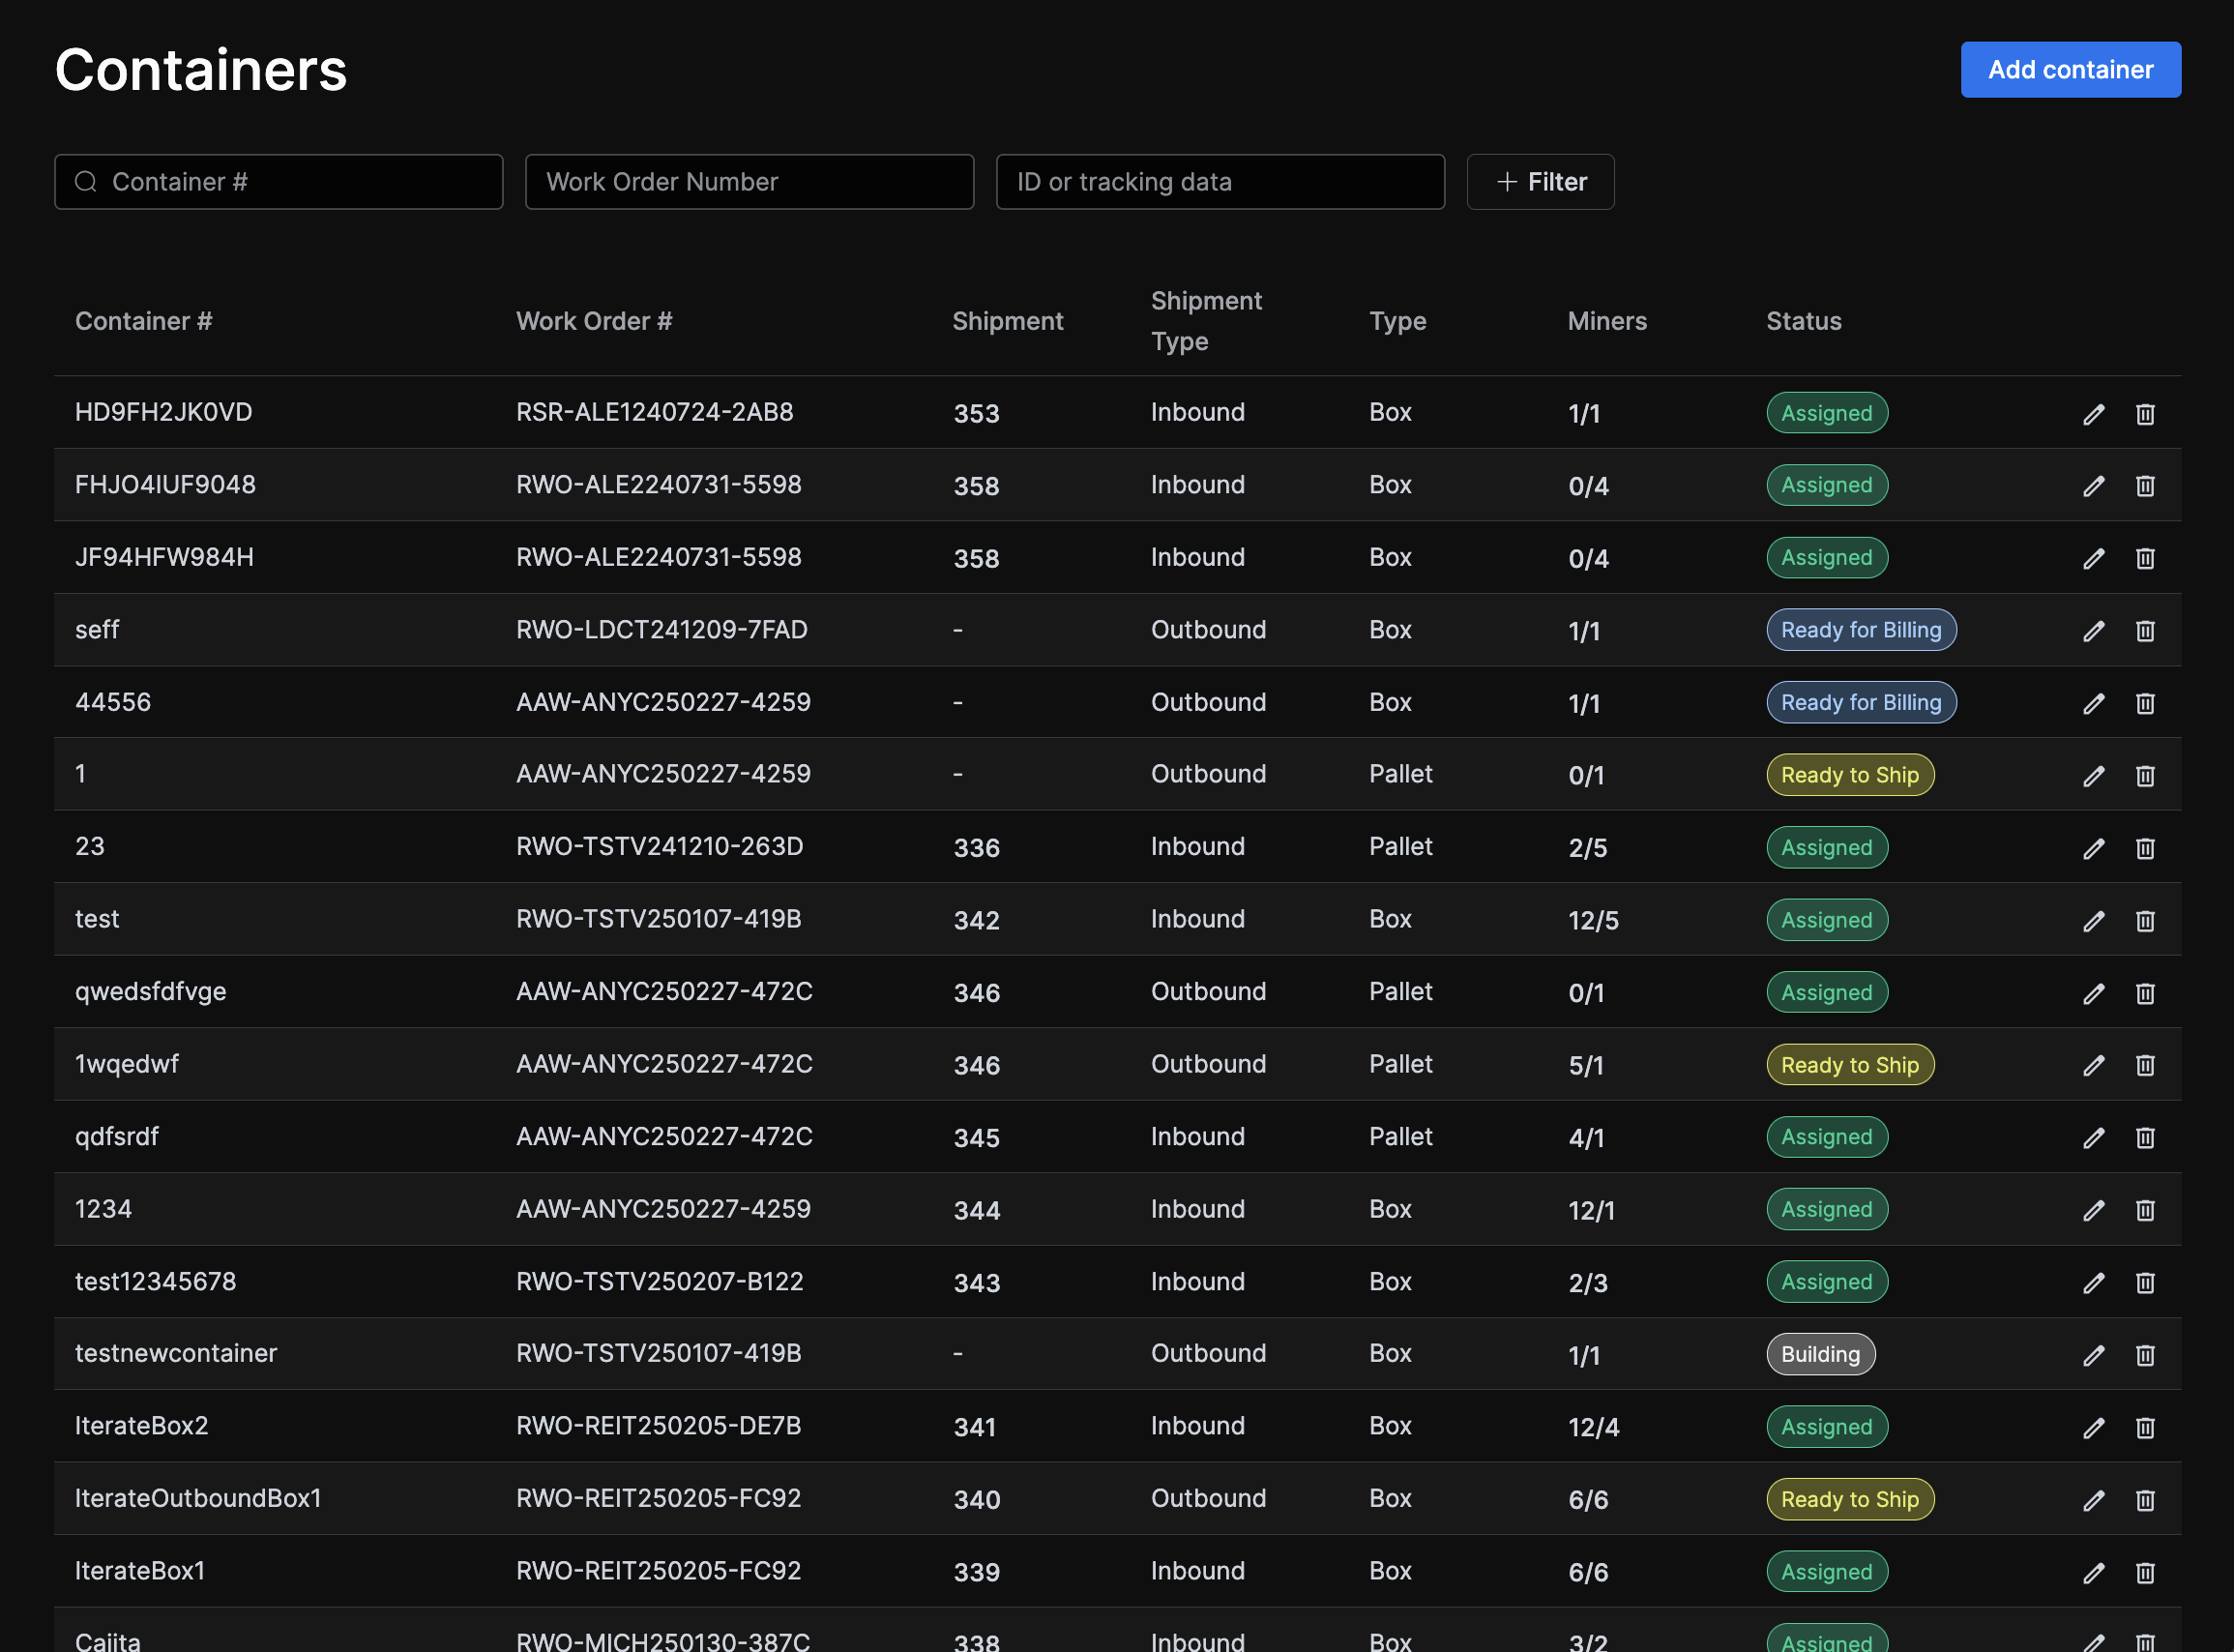Image resolution: width=2234 pixels, height=1652 pixels.
Task: Delete the IterateBox1 container
Action: point(2146,1571)
